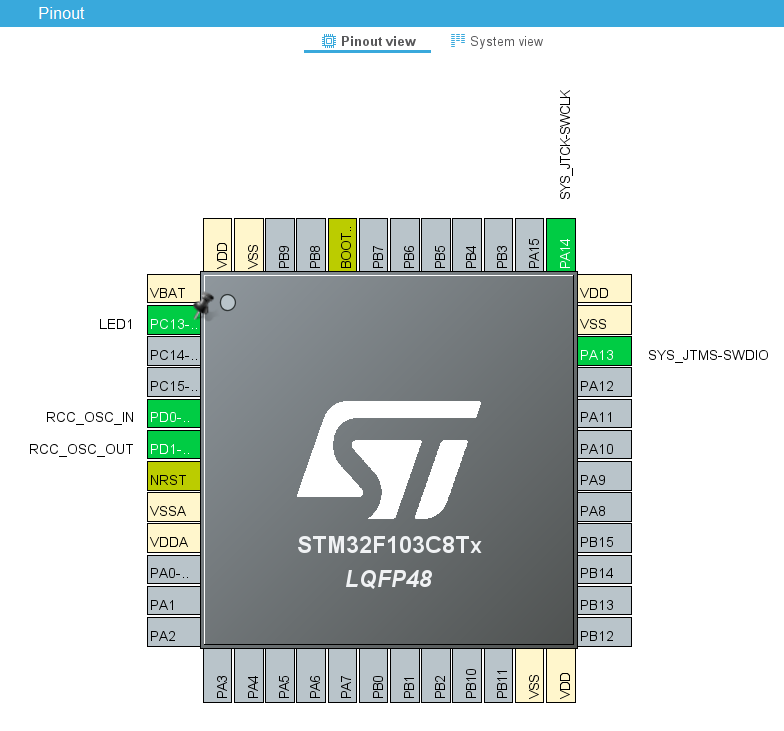784x731 pixels.
Task: Click the PB3 pin on top edge
Action: point(498,245)
